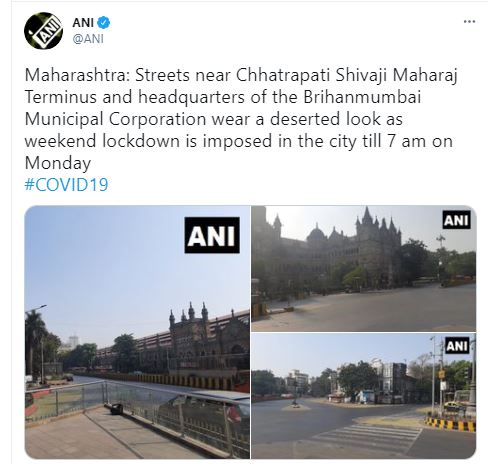Click the ANI watermark on the left photo

click(212, 235)
